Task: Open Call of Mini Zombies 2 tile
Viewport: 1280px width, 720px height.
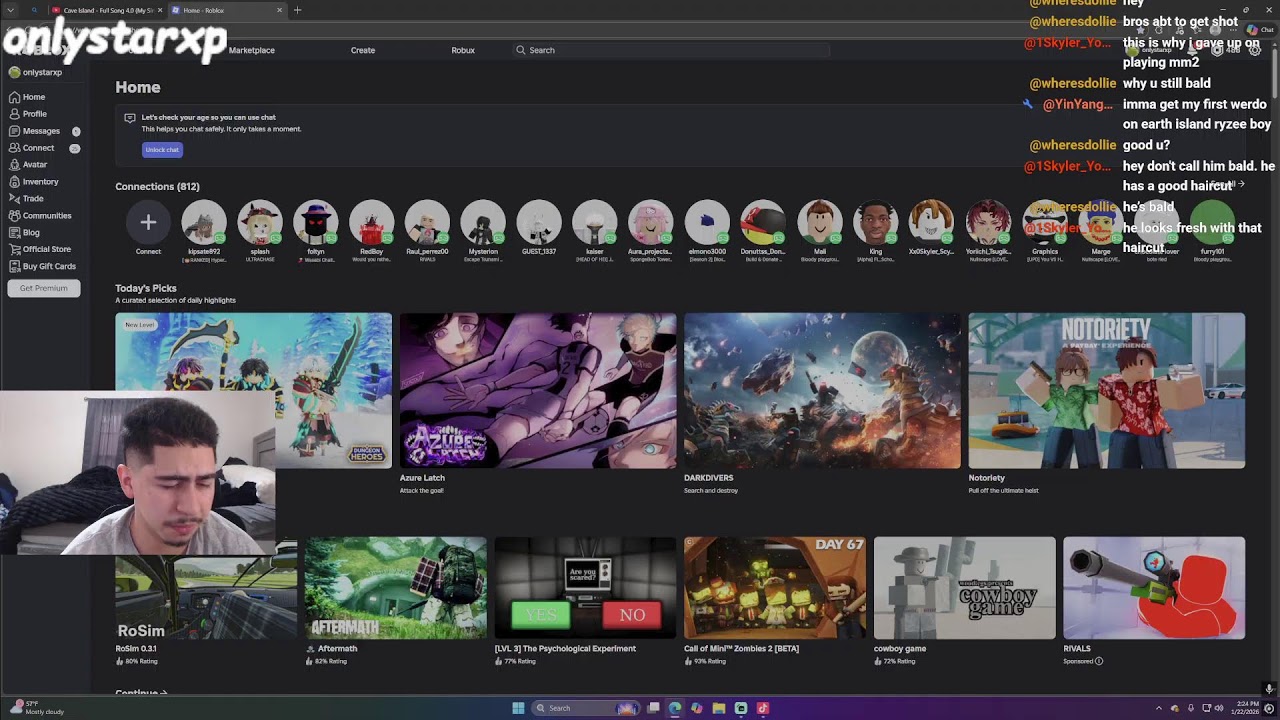Action: [x=775, y=588]
